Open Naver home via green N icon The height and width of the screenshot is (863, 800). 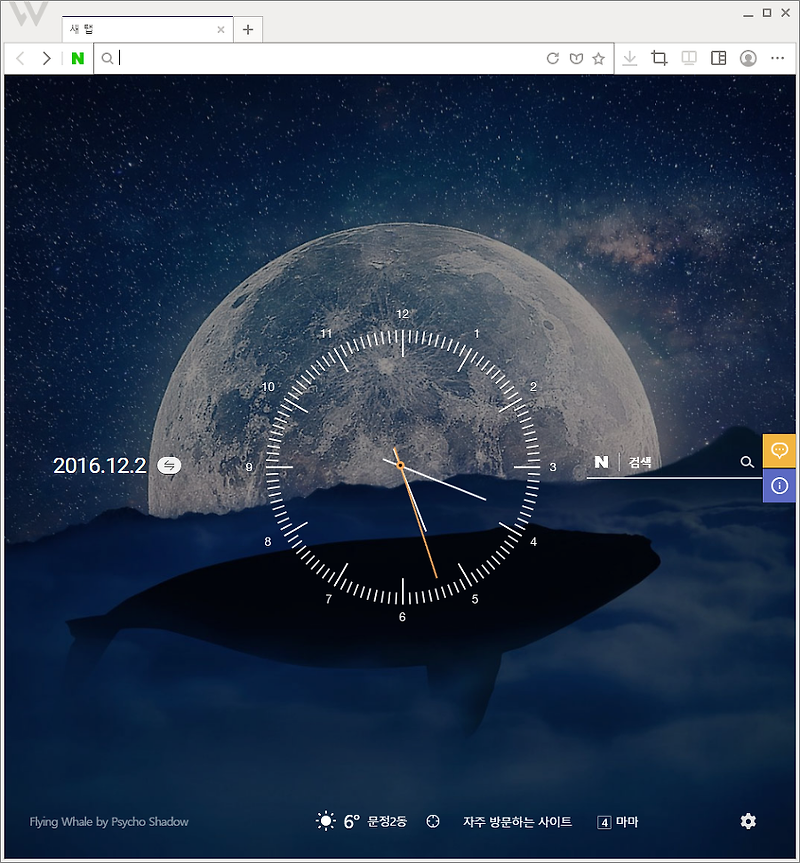point(78,58)
